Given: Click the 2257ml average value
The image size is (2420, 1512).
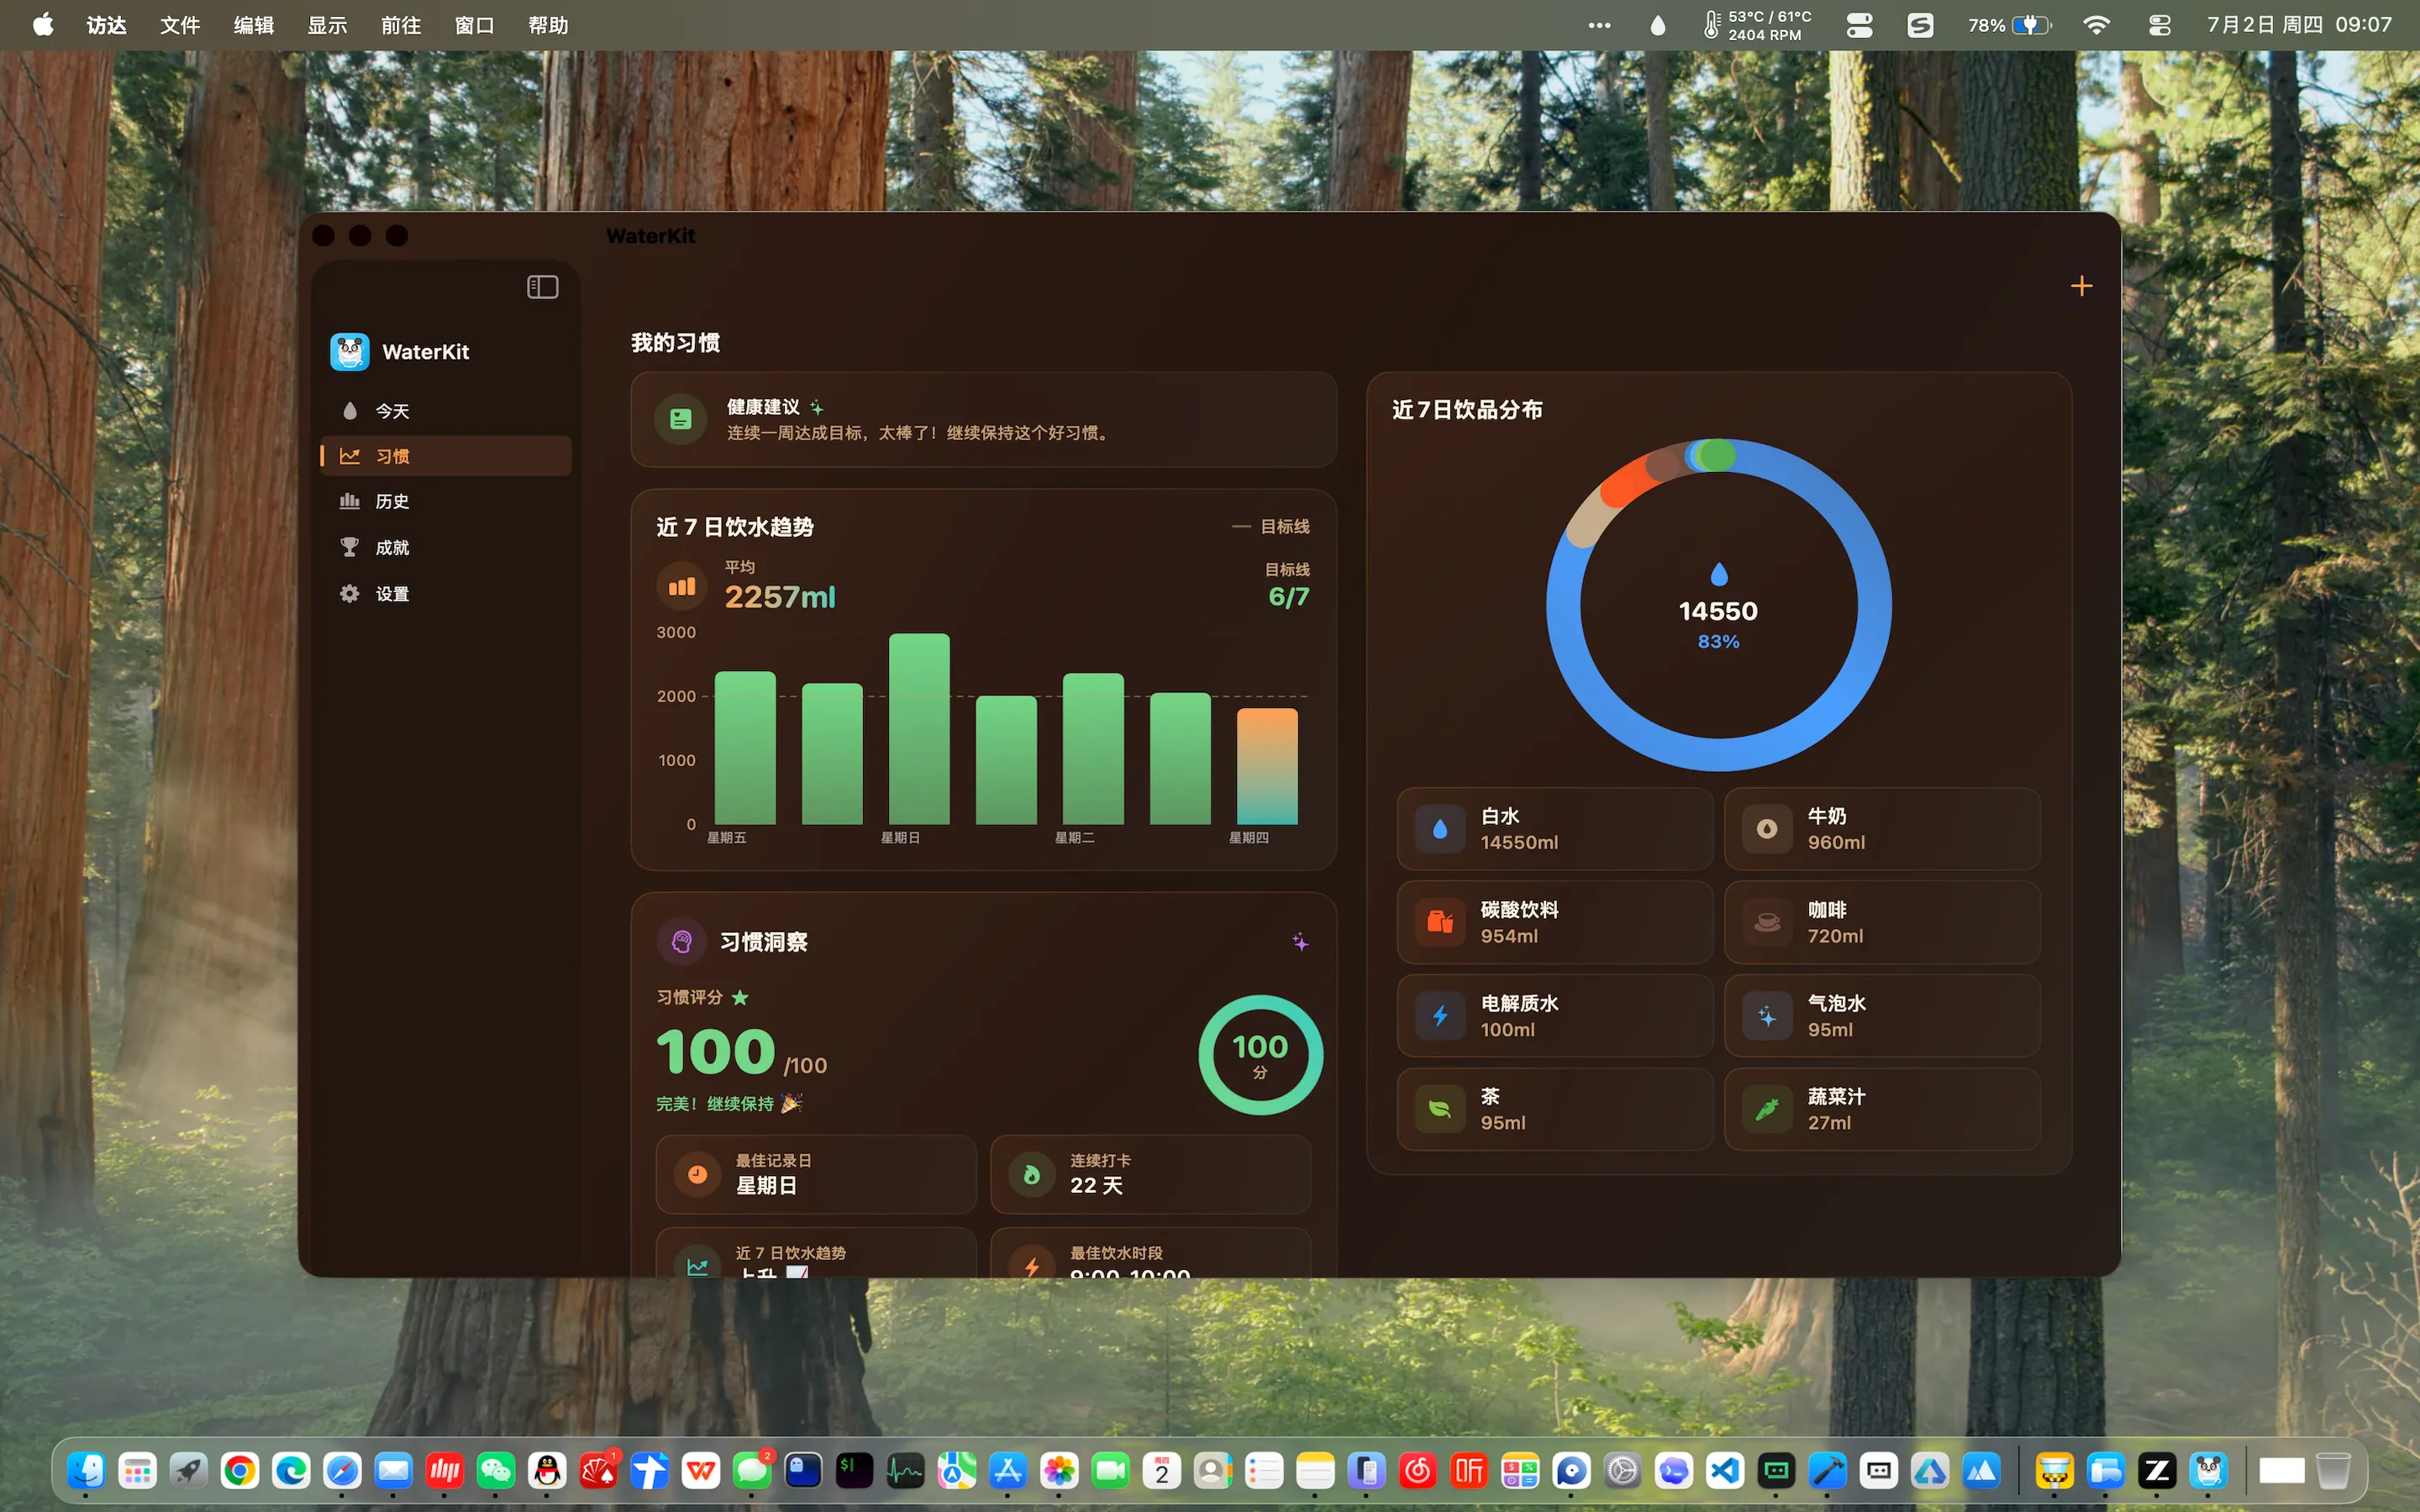Looking at the screenshot, I should click(x=780, y=597).
